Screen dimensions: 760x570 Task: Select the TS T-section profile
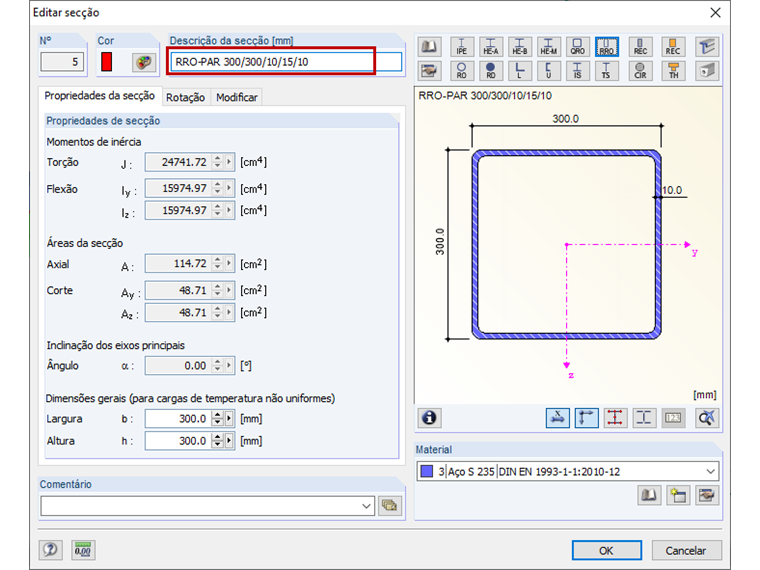pyautogui.click(x=607, y=71)
